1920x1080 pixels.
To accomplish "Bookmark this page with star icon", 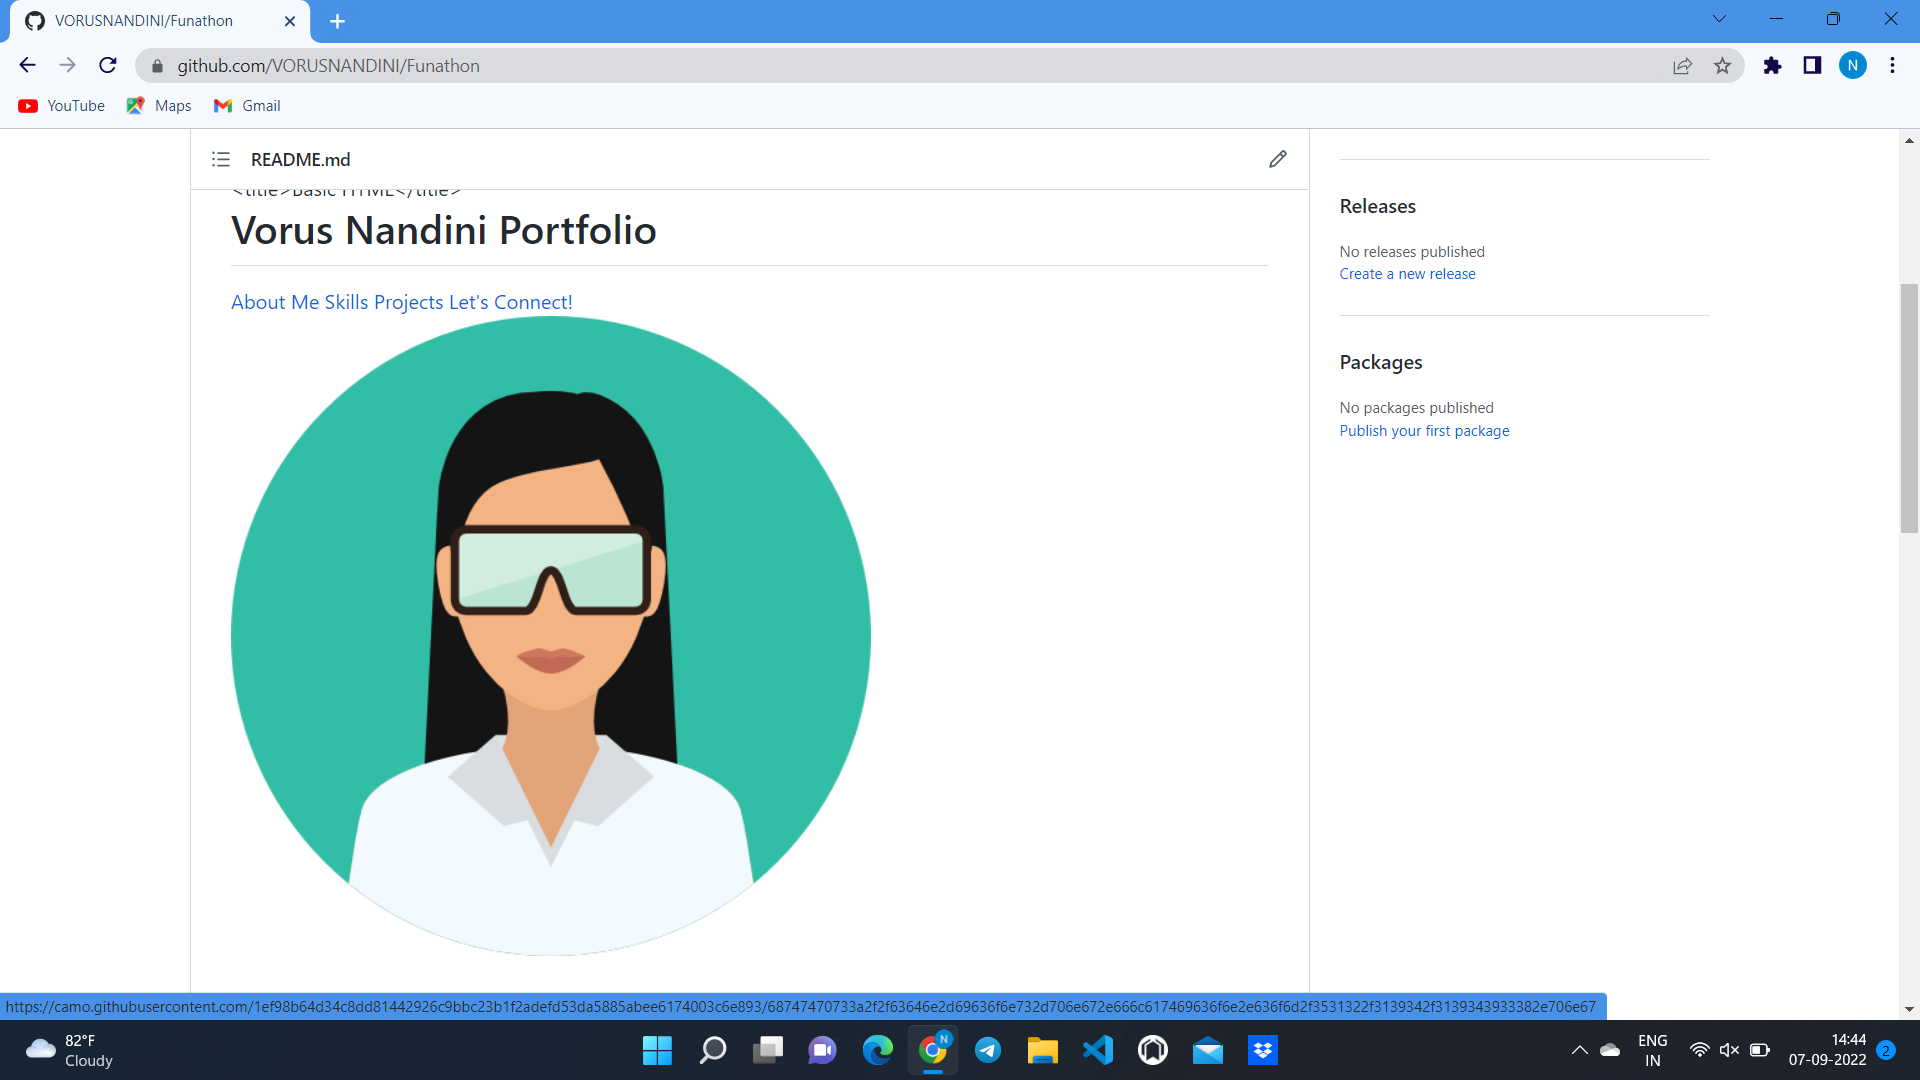I will pyautogui.click(x=1722, y=66).
